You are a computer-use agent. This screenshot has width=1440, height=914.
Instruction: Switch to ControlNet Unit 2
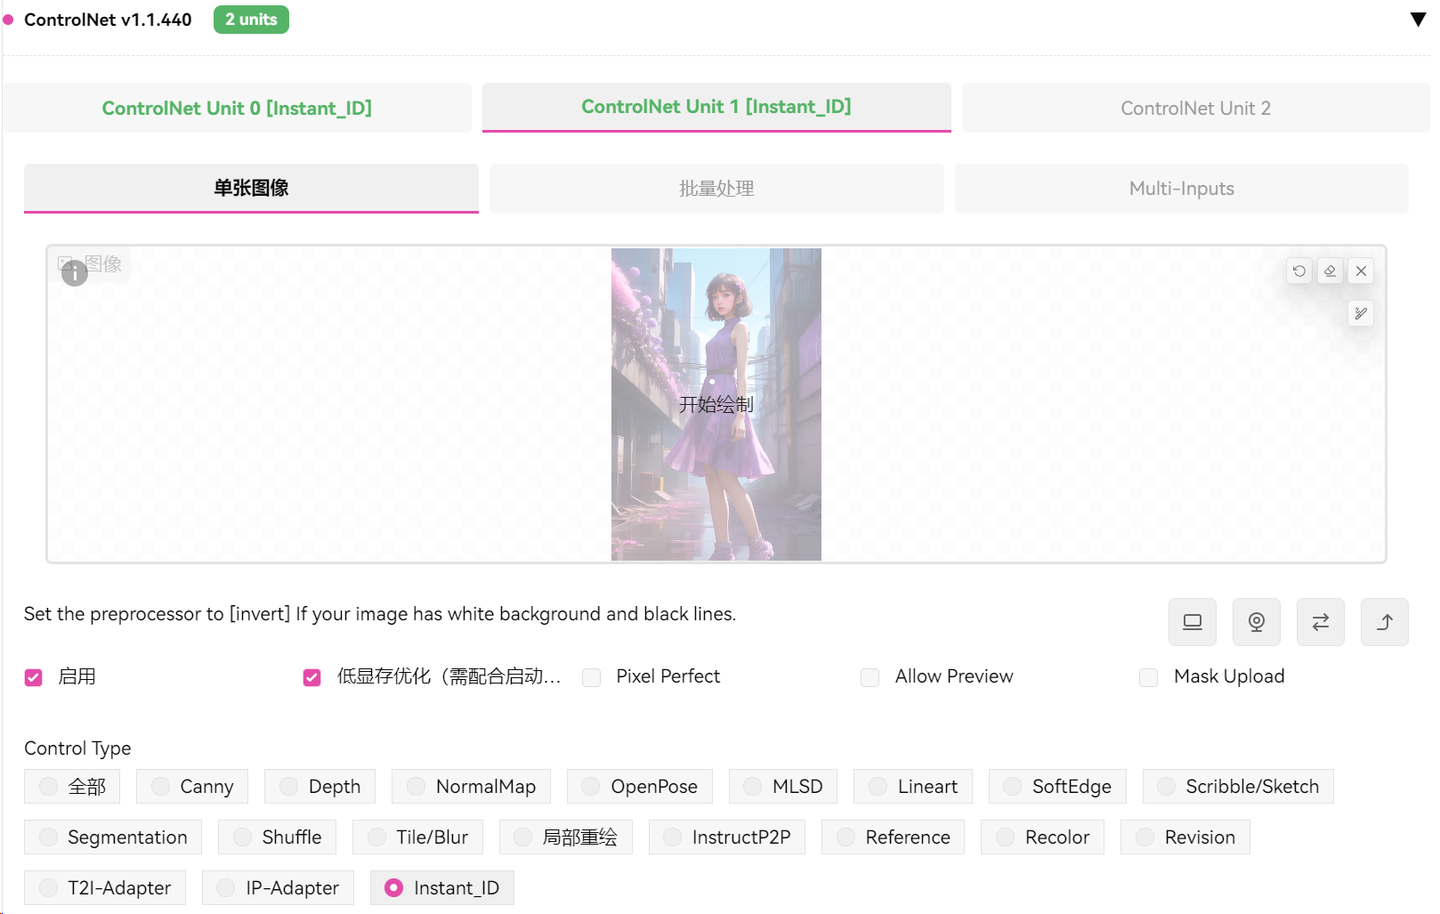pyautogui.click(x=1194, y=107)
